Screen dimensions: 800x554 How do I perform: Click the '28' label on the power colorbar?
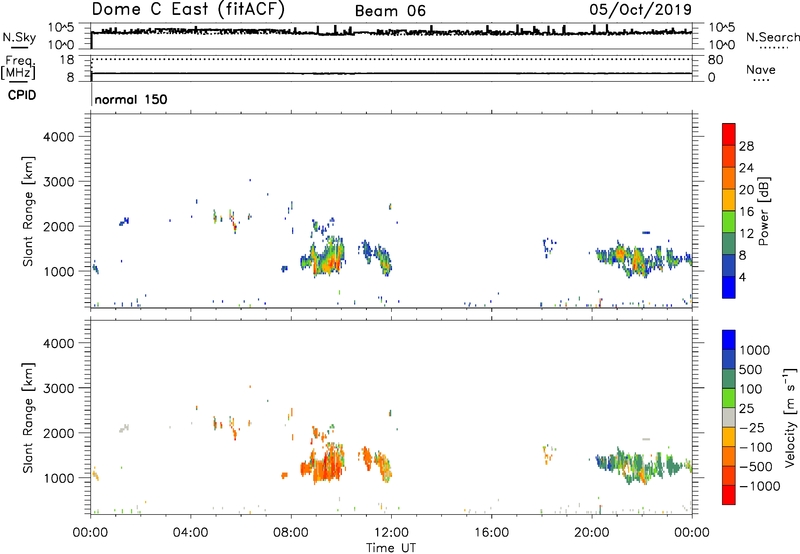coord(746,146)
